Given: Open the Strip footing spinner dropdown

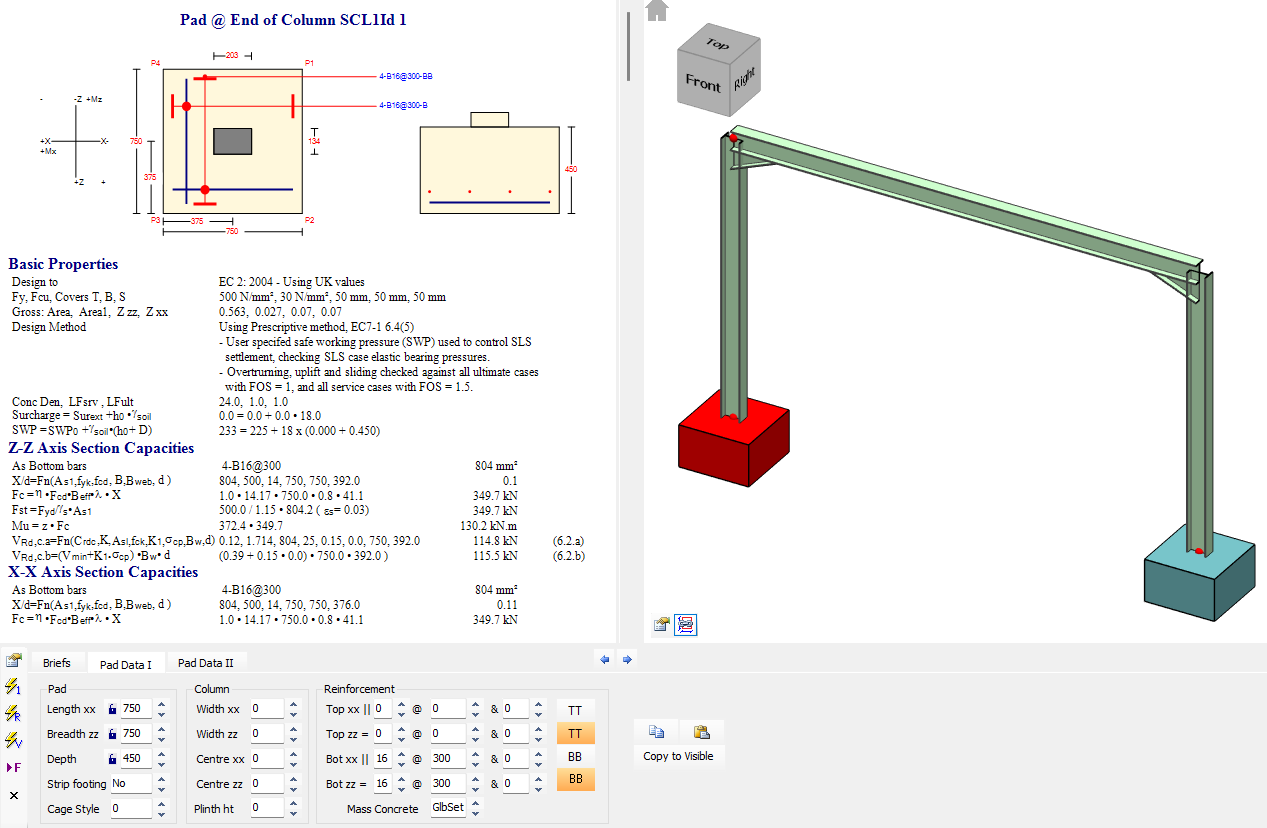Looking at the screenshot, I should pyautogui.click(x=162, y=784).
